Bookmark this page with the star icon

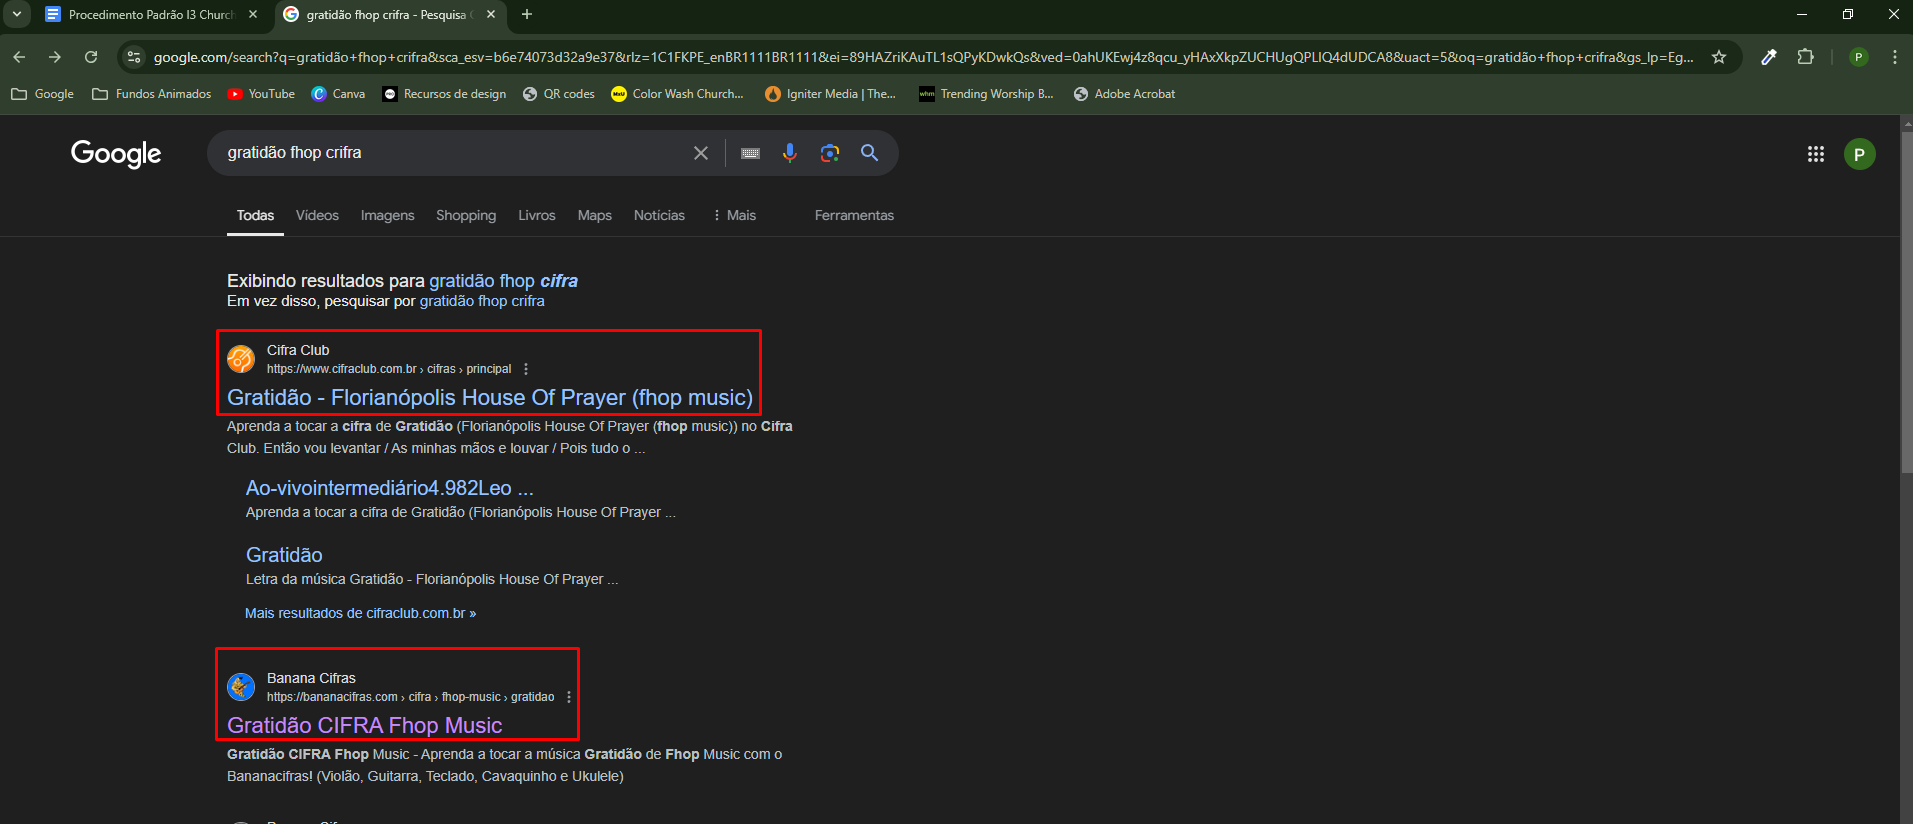(x=1719, y=57)
